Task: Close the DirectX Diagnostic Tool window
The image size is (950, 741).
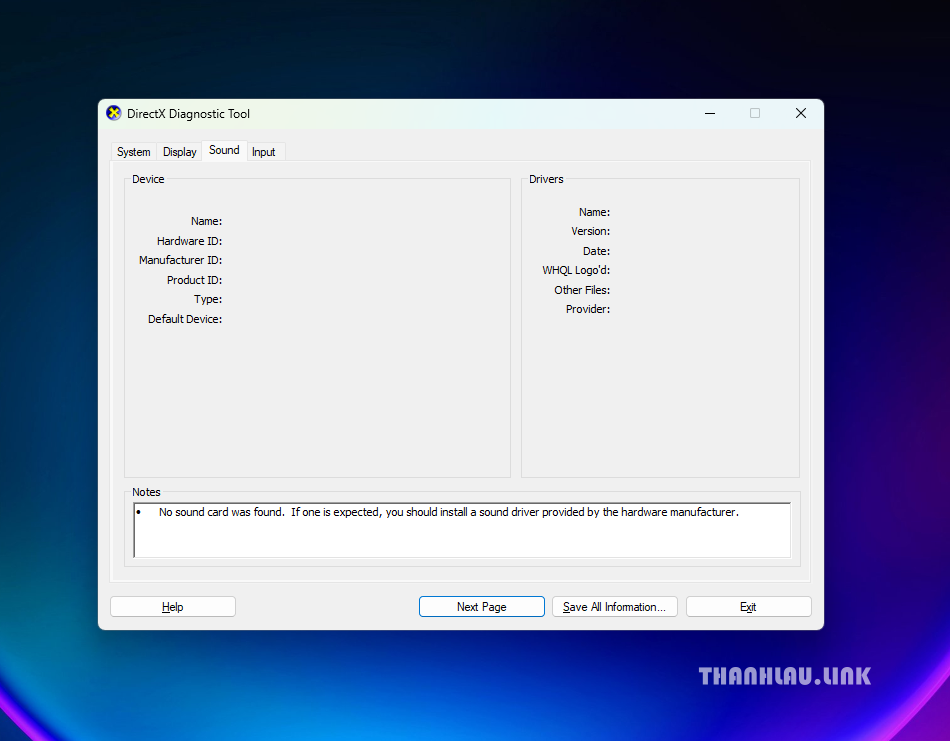Action: 801,113
